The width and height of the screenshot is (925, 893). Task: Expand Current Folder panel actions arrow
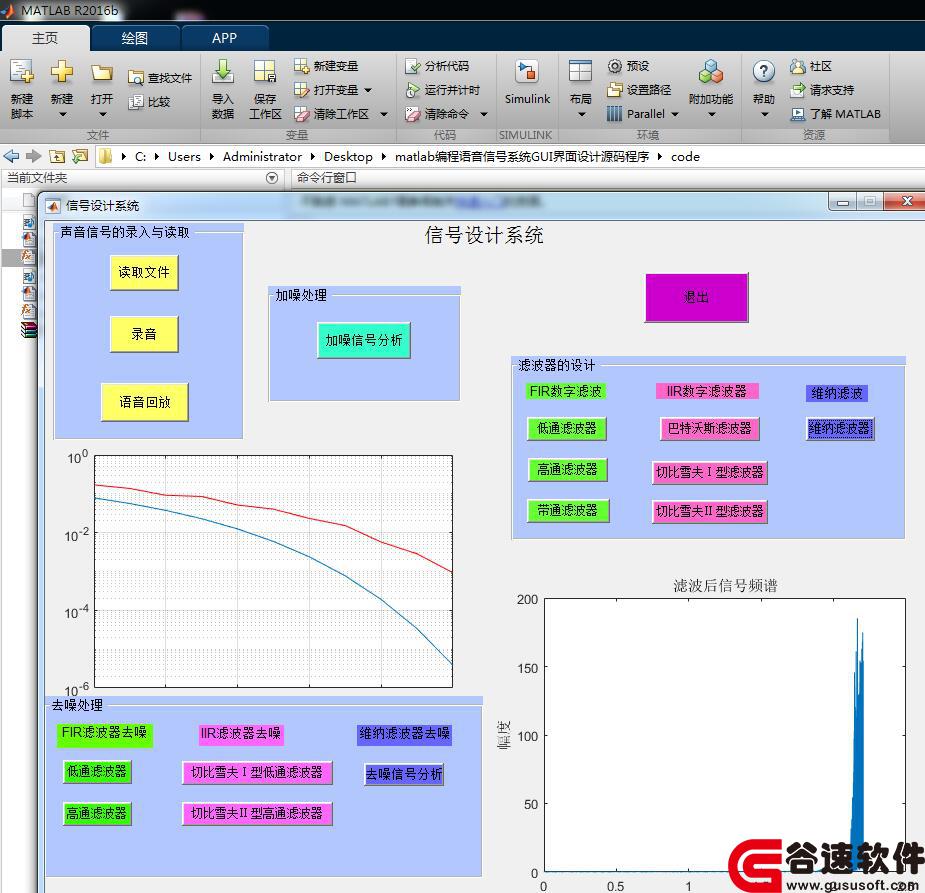(272, 178)
